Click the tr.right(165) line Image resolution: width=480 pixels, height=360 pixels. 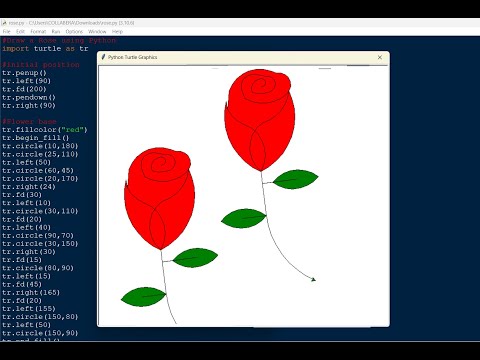pyautogui.click(x=31, y=292)
